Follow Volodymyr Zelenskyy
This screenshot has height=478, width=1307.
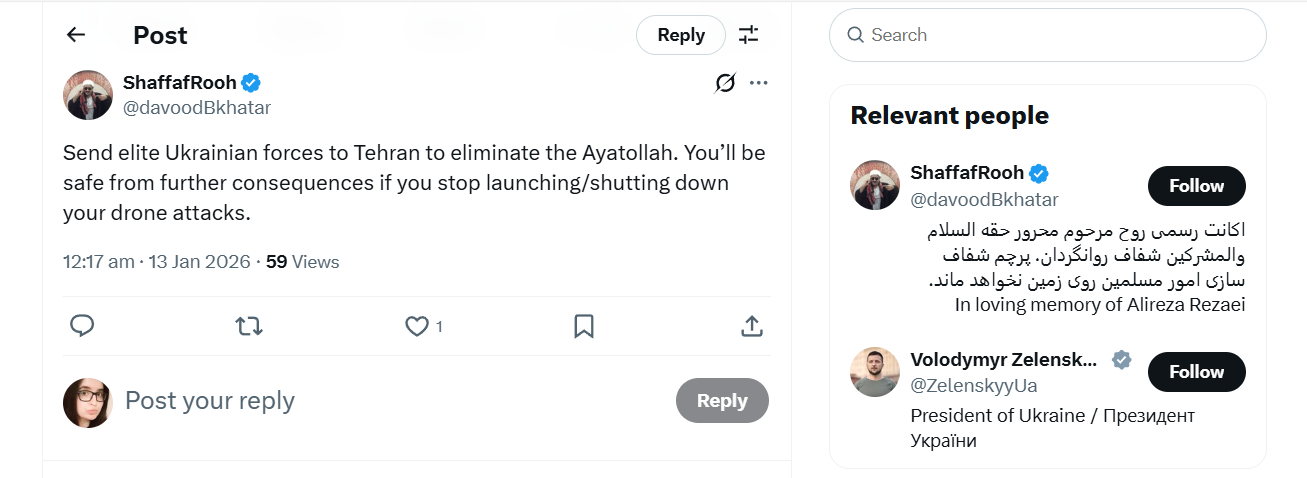[1196, 372]
